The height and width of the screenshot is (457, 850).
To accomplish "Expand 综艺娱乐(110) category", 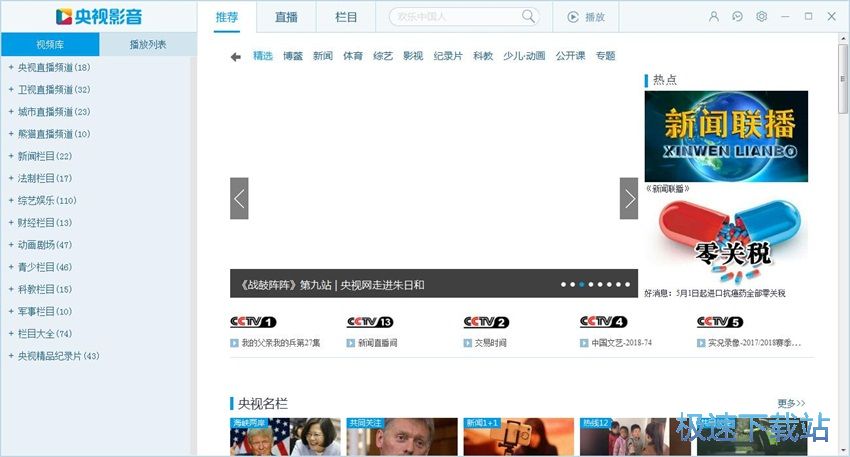I will (11, 201).
